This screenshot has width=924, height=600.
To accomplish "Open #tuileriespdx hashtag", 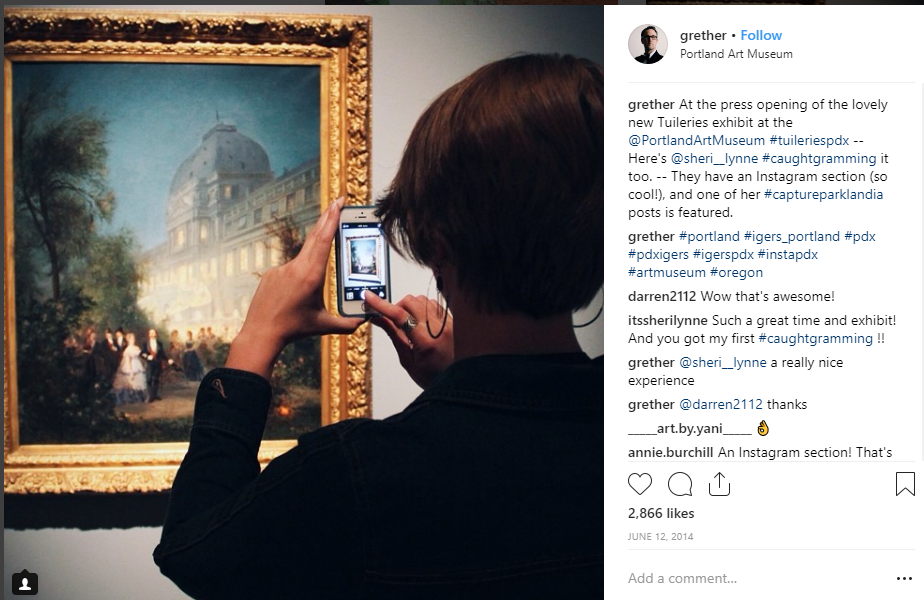I will pyautogui.click(x=809, y=140).
